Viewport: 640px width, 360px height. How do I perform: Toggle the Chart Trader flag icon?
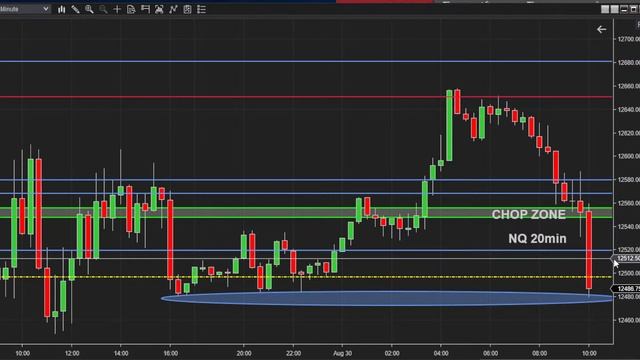145,9
